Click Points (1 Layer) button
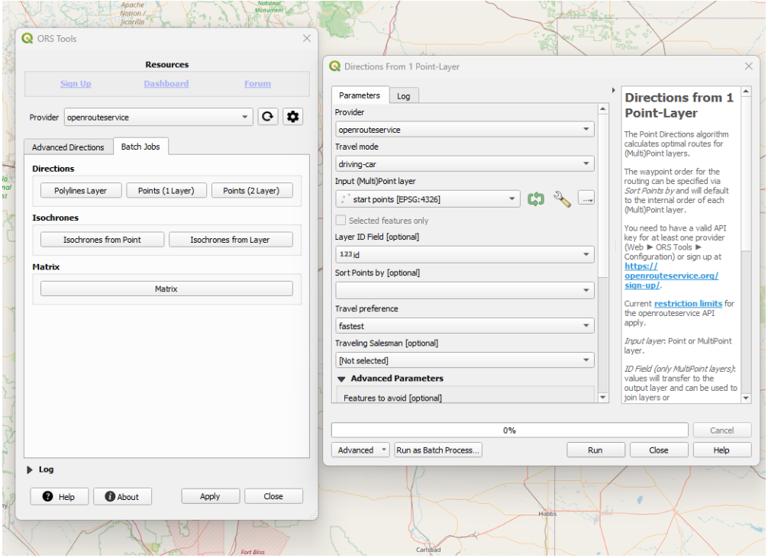768x558 pixels. coord(166,191)
